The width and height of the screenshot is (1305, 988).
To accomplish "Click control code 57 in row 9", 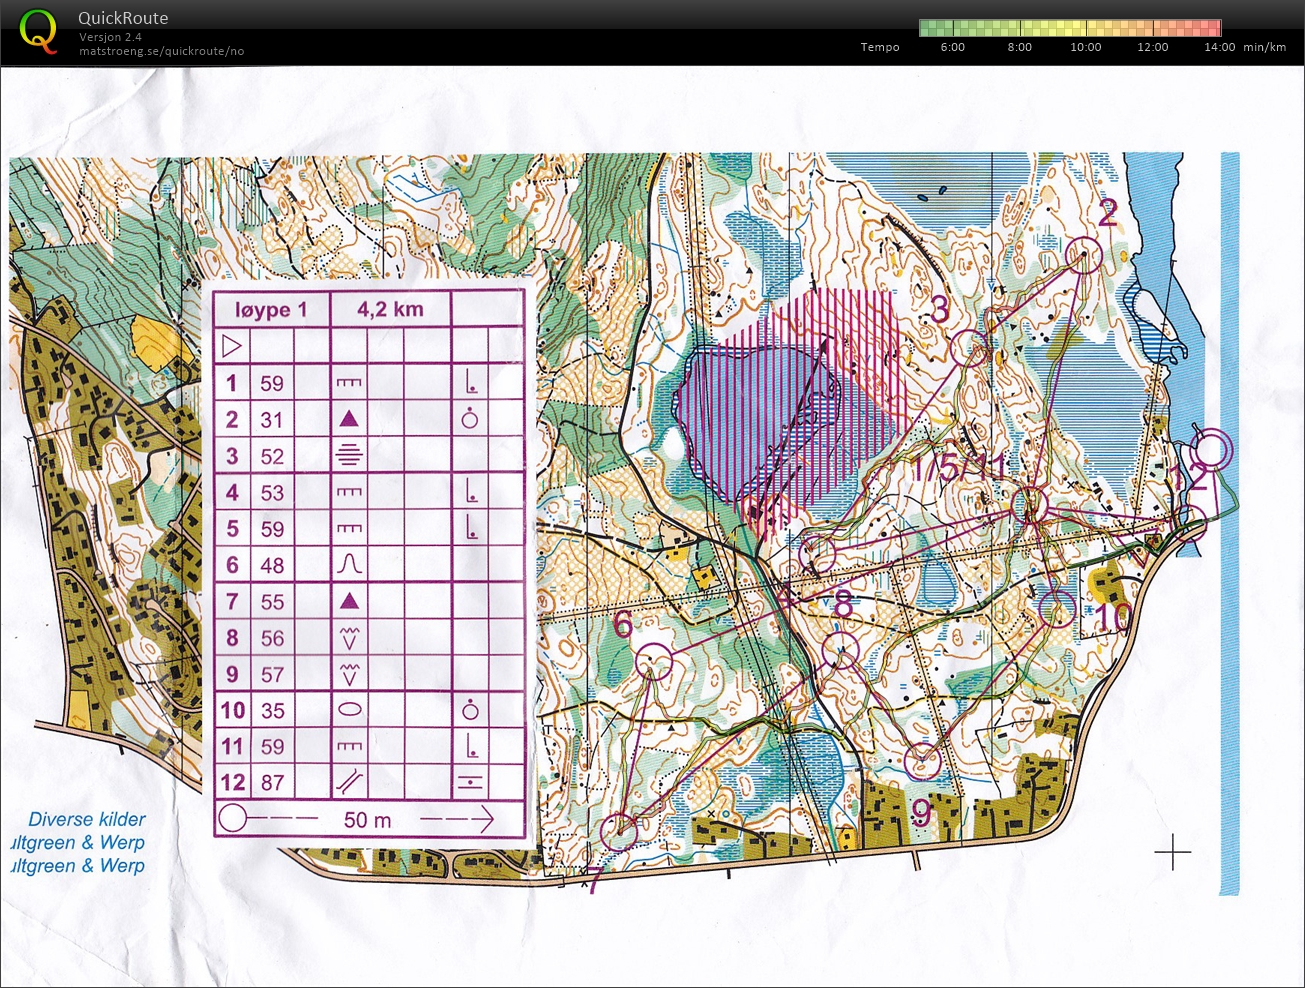I will [x=272, y=675].
